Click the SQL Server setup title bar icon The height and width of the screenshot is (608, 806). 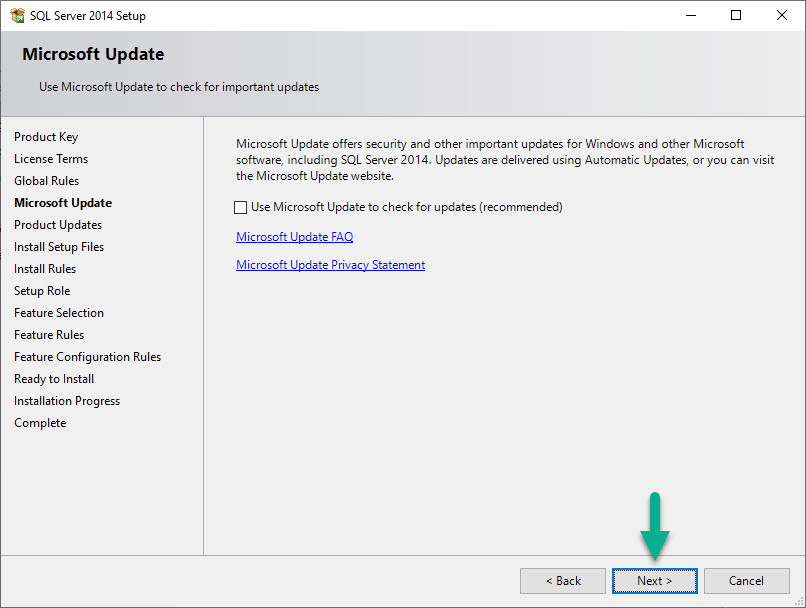point(17,15)
